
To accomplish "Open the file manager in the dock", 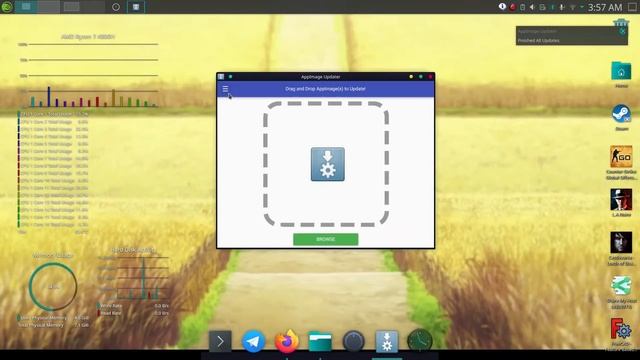I will coord(320,341).
